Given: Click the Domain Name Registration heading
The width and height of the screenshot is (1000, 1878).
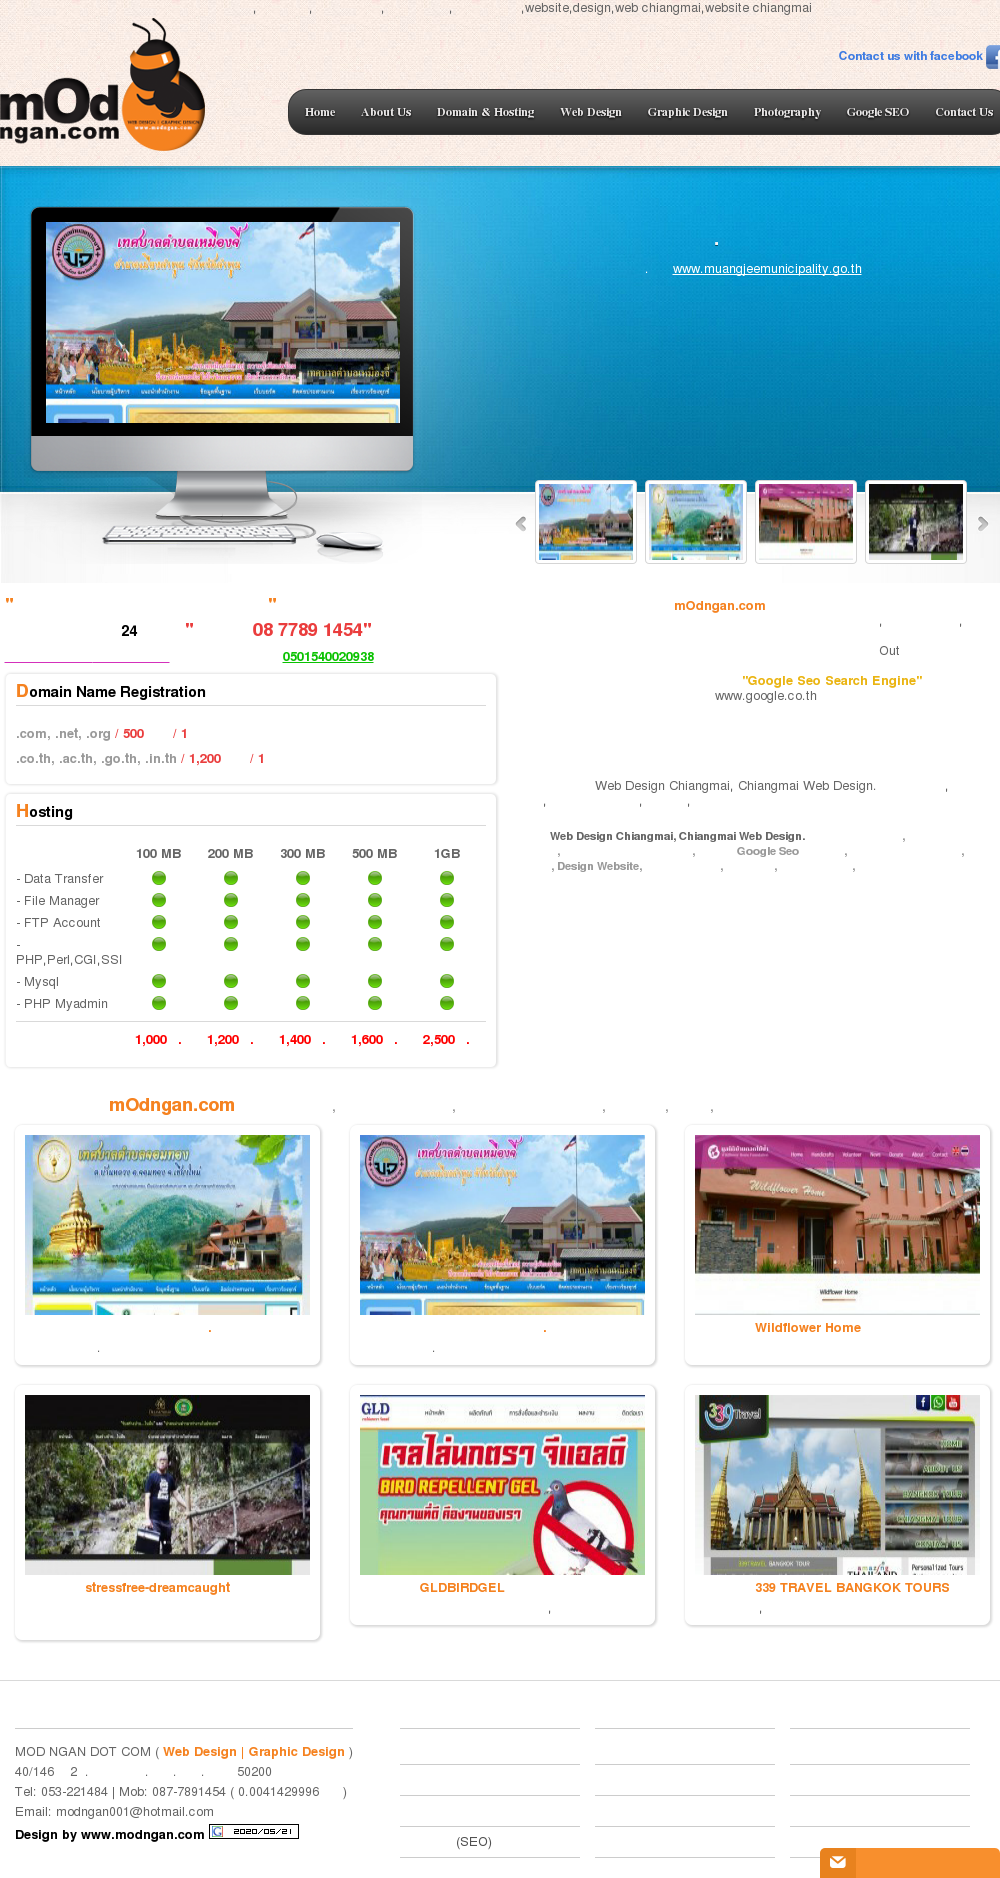Looking at the screenshot, I should pos(111,692).
